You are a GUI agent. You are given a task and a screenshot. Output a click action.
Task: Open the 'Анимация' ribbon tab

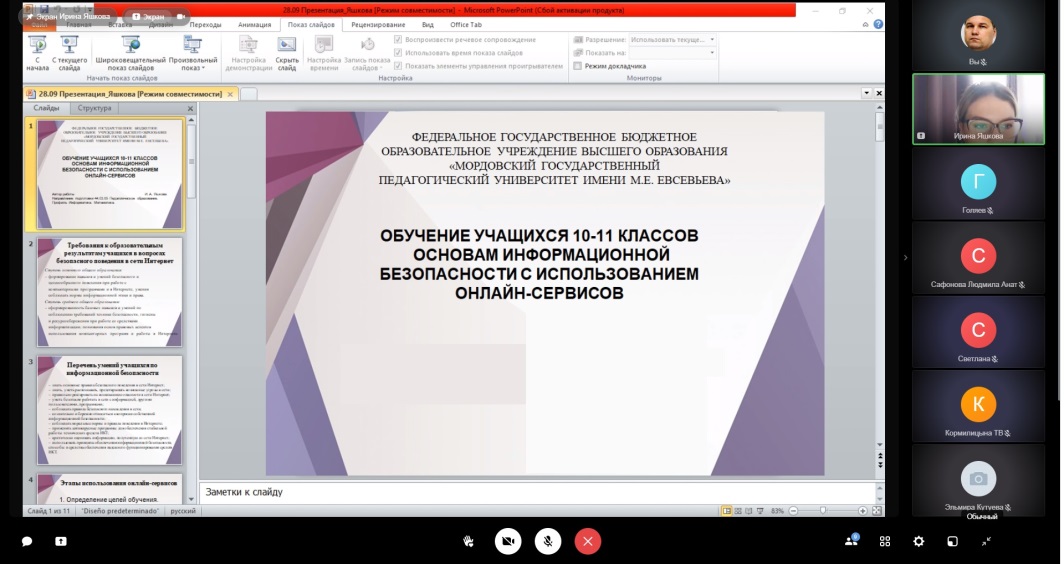[x=254, y=24]
